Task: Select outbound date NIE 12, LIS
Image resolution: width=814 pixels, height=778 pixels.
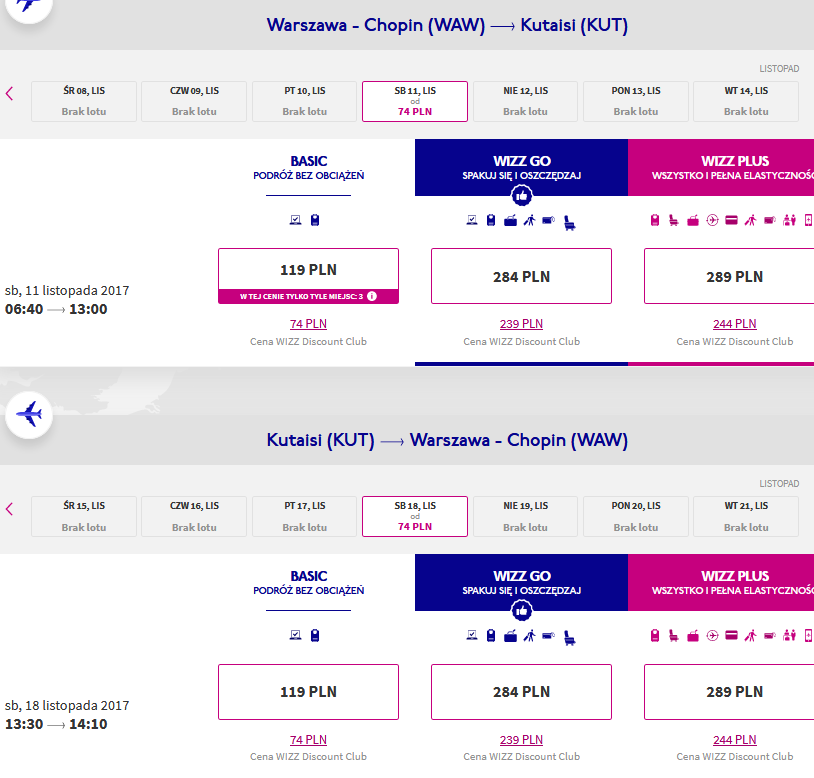Action: pyautogui.click(x=525, y=101)
